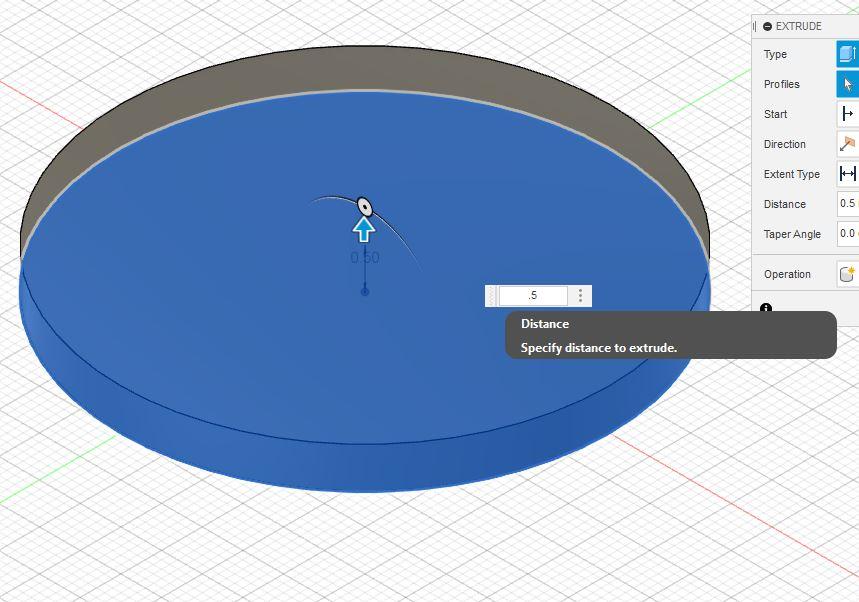
Task: Click the Operation icon in Extrude dialog
Action: (x=849, y=274)
